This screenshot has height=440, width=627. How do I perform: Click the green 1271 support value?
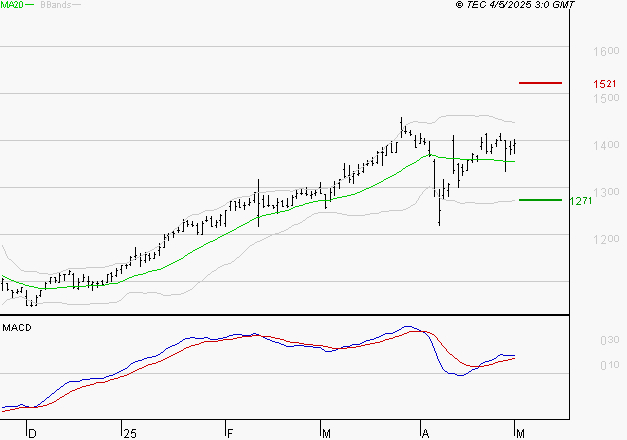coord(581,201)
